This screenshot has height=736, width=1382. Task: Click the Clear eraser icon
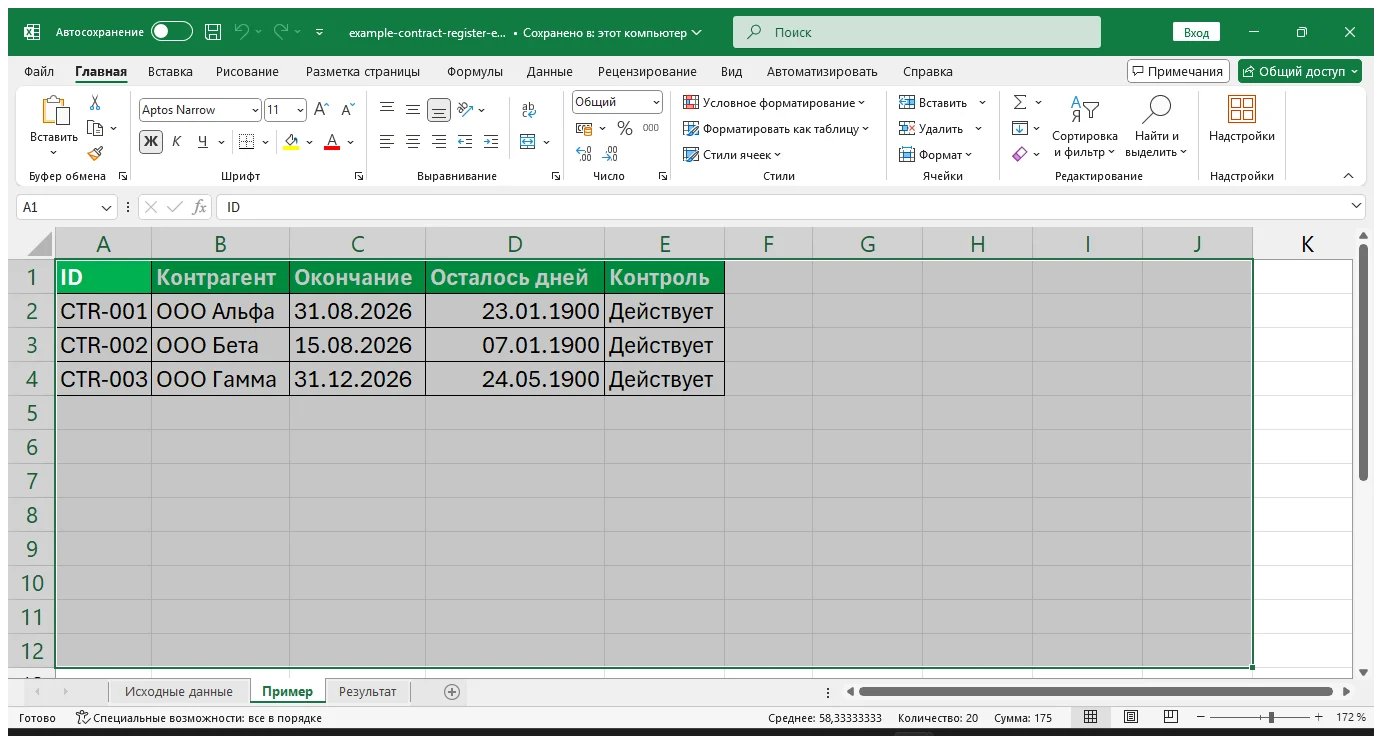(x=1020, y=154)
